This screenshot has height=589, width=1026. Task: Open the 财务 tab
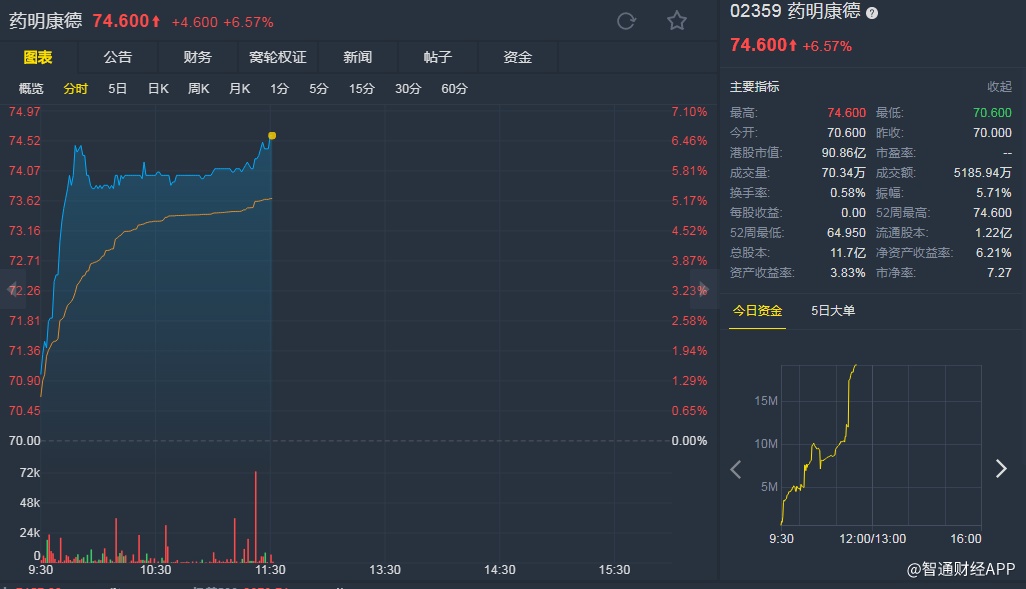(197, 57)
